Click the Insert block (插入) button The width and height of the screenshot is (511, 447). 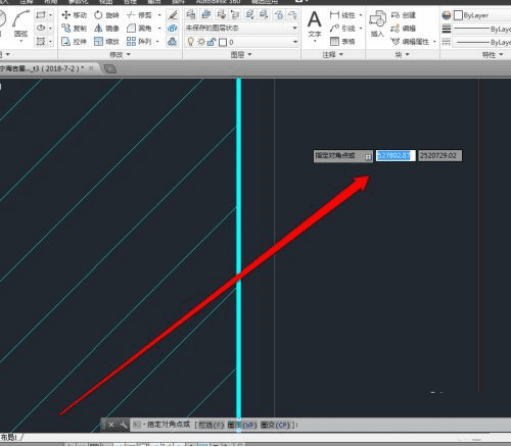click(377, 23)
